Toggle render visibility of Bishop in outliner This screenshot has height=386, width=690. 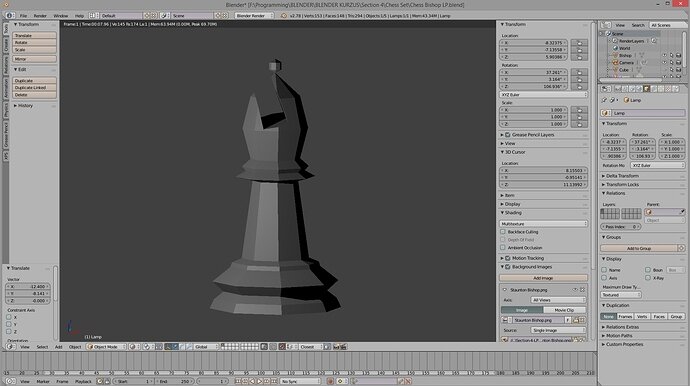coord(678,55)
